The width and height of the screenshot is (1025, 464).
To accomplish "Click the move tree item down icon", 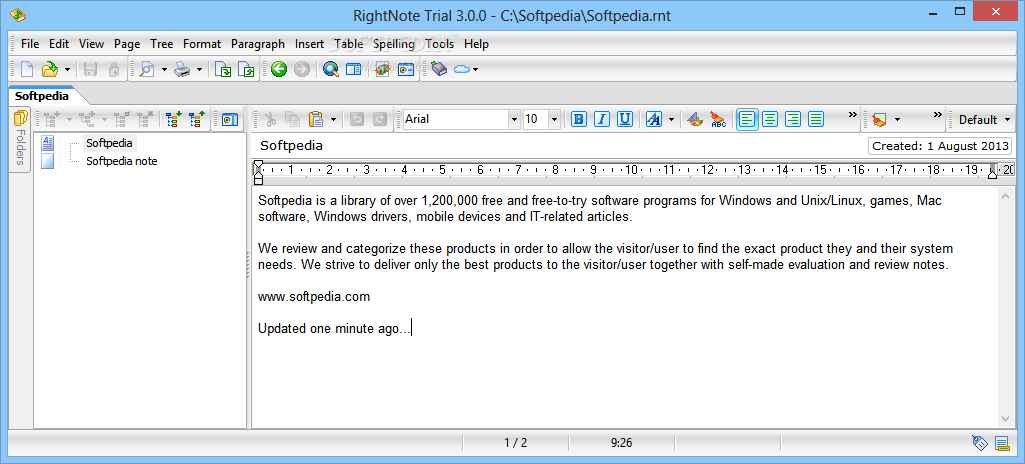I will [173, 119].
